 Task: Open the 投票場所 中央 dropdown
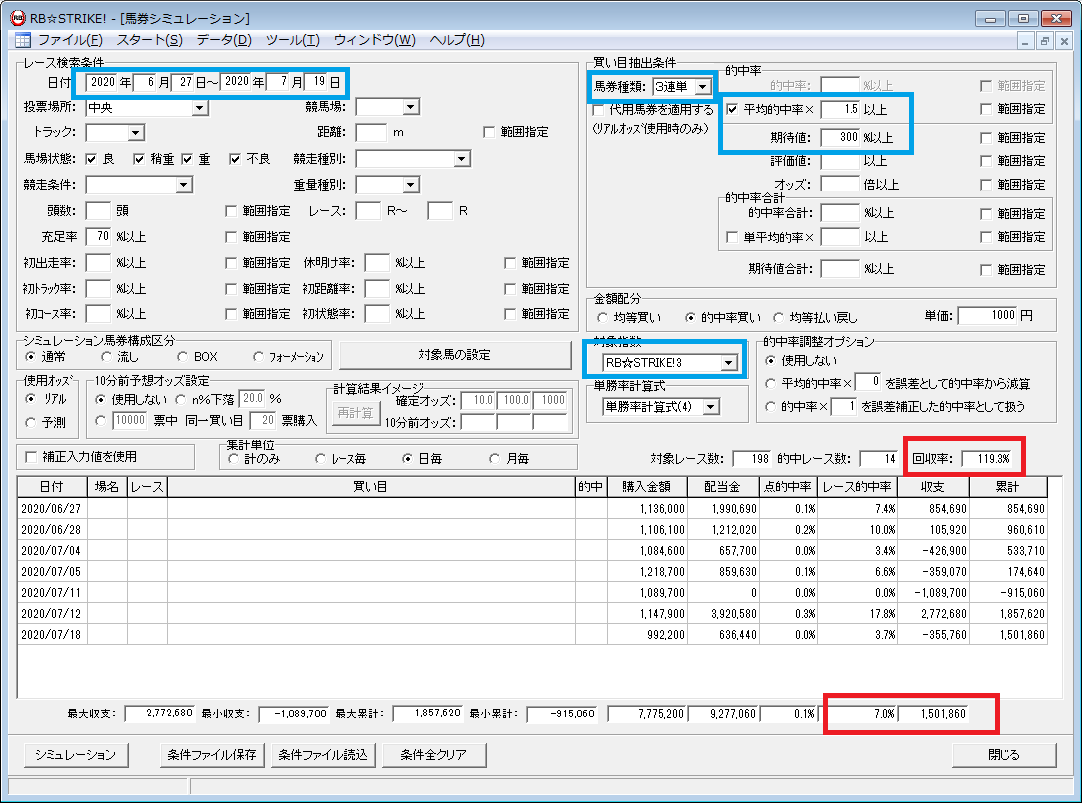click(x=199, y=108)
